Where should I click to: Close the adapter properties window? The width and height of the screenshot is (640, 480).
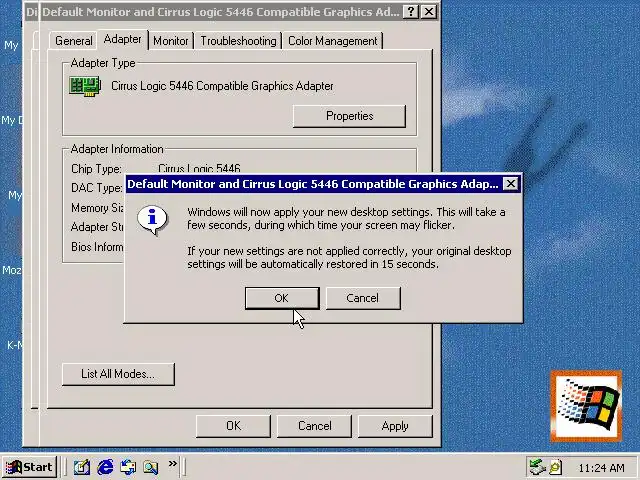[429, 12]
